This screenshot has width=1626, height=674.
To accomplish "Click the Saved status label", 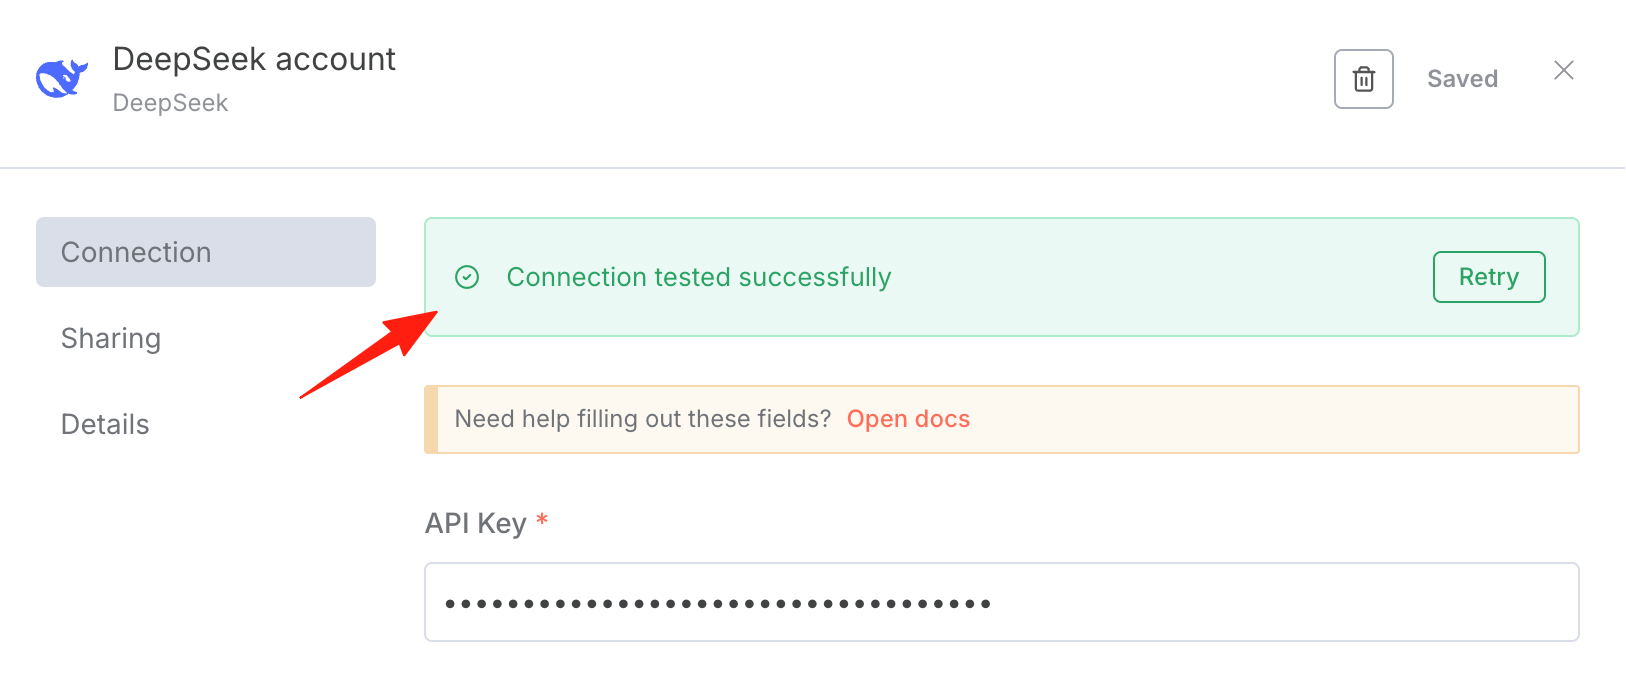I will click(1462, 79).
